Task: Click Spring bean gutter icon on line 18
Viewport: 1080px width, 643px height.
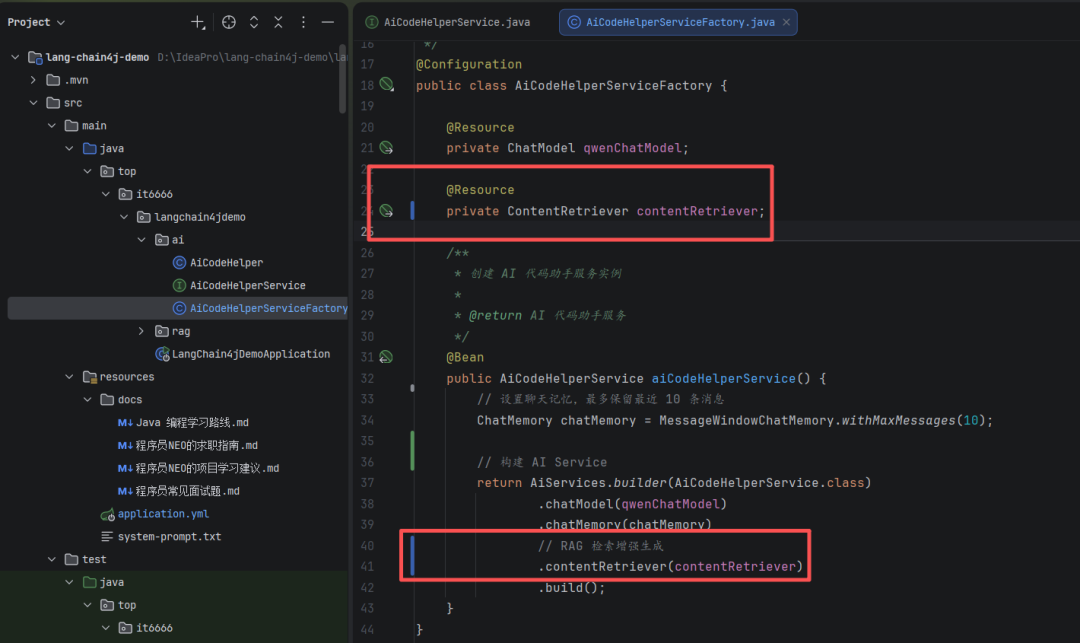Action: click(x=386, y=85)
